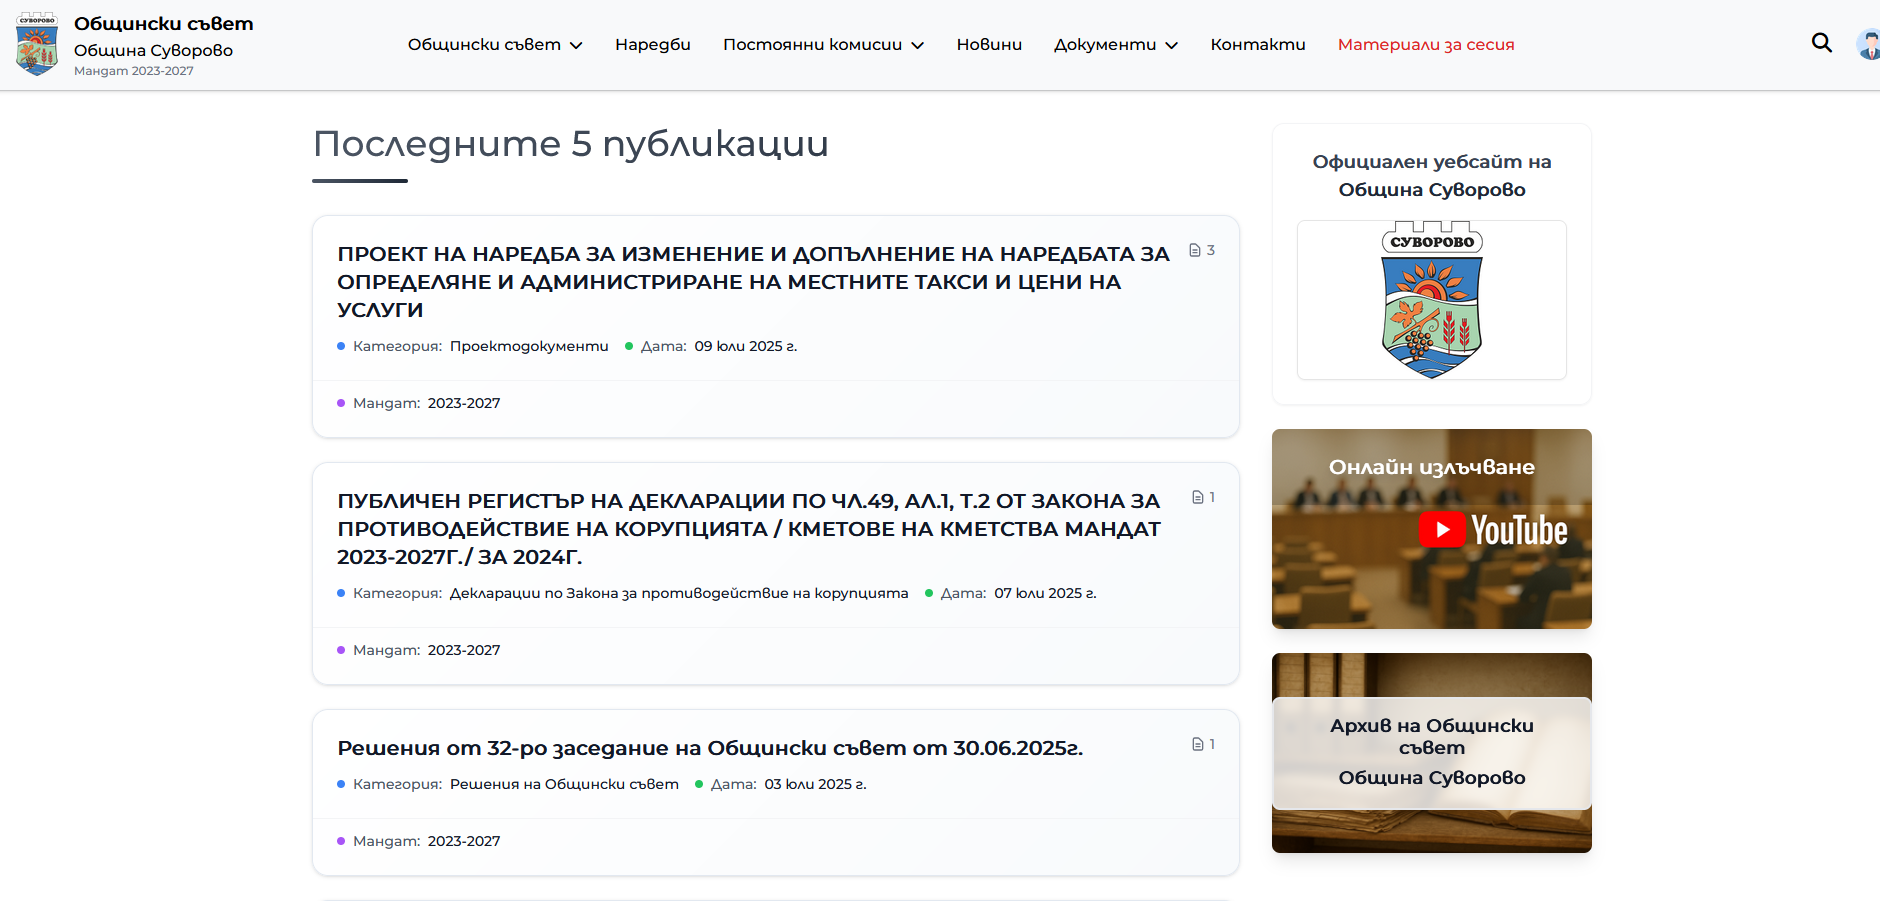Viewport: 1880px width, 901px height.
Task: Expand the Постоянни комисии dropdown menu
Action: click(x=823, y=44)
